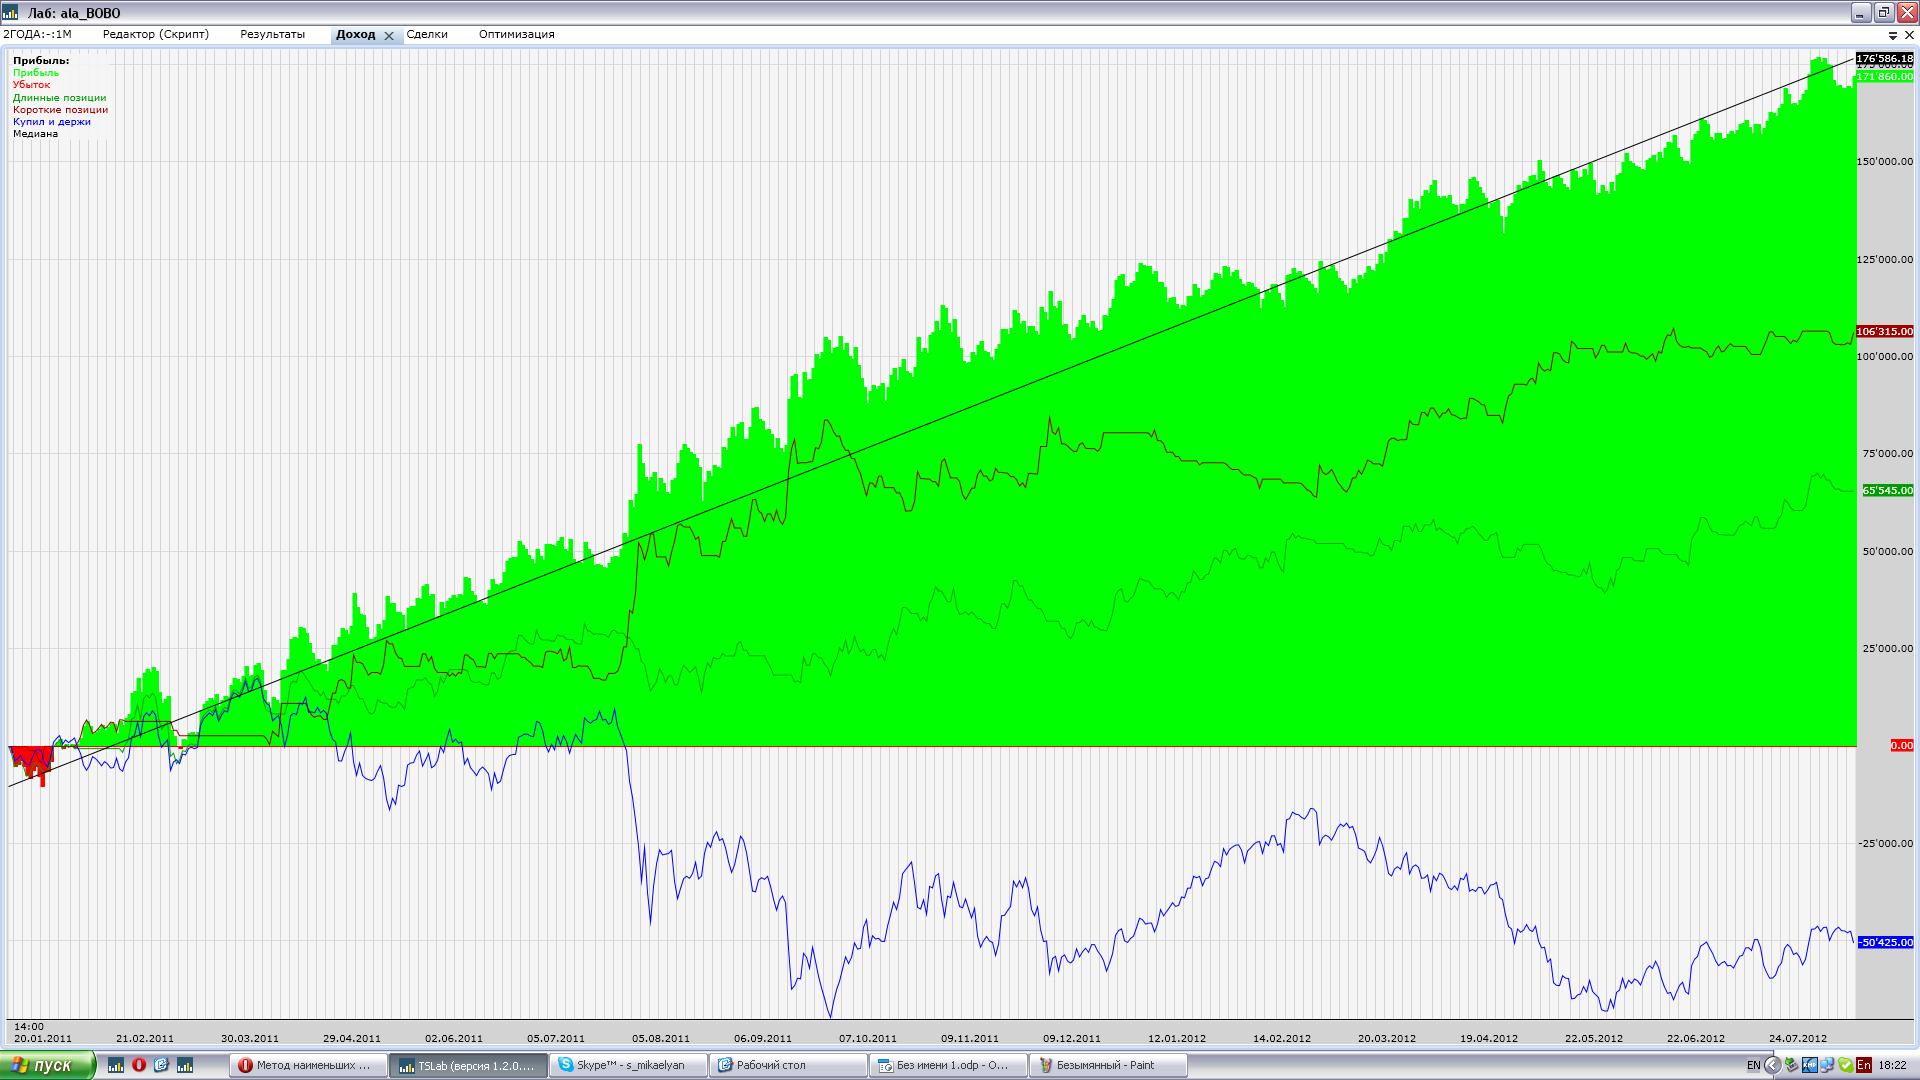1920x1080 pixels.
Task: Close the Доход tab with its X
Action: click(x=389, y=35)
